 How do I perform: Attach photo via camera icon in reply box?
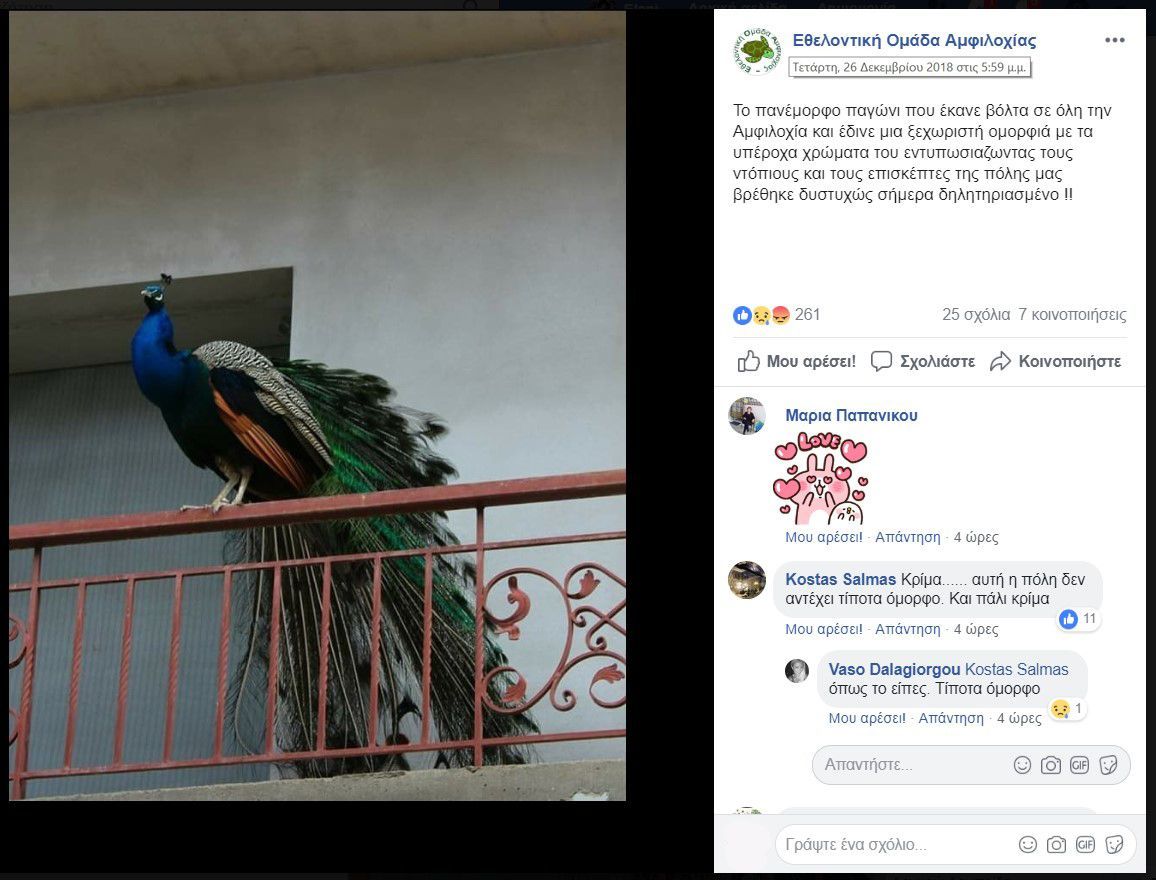pyautogui.click(x=1051, y=765)
